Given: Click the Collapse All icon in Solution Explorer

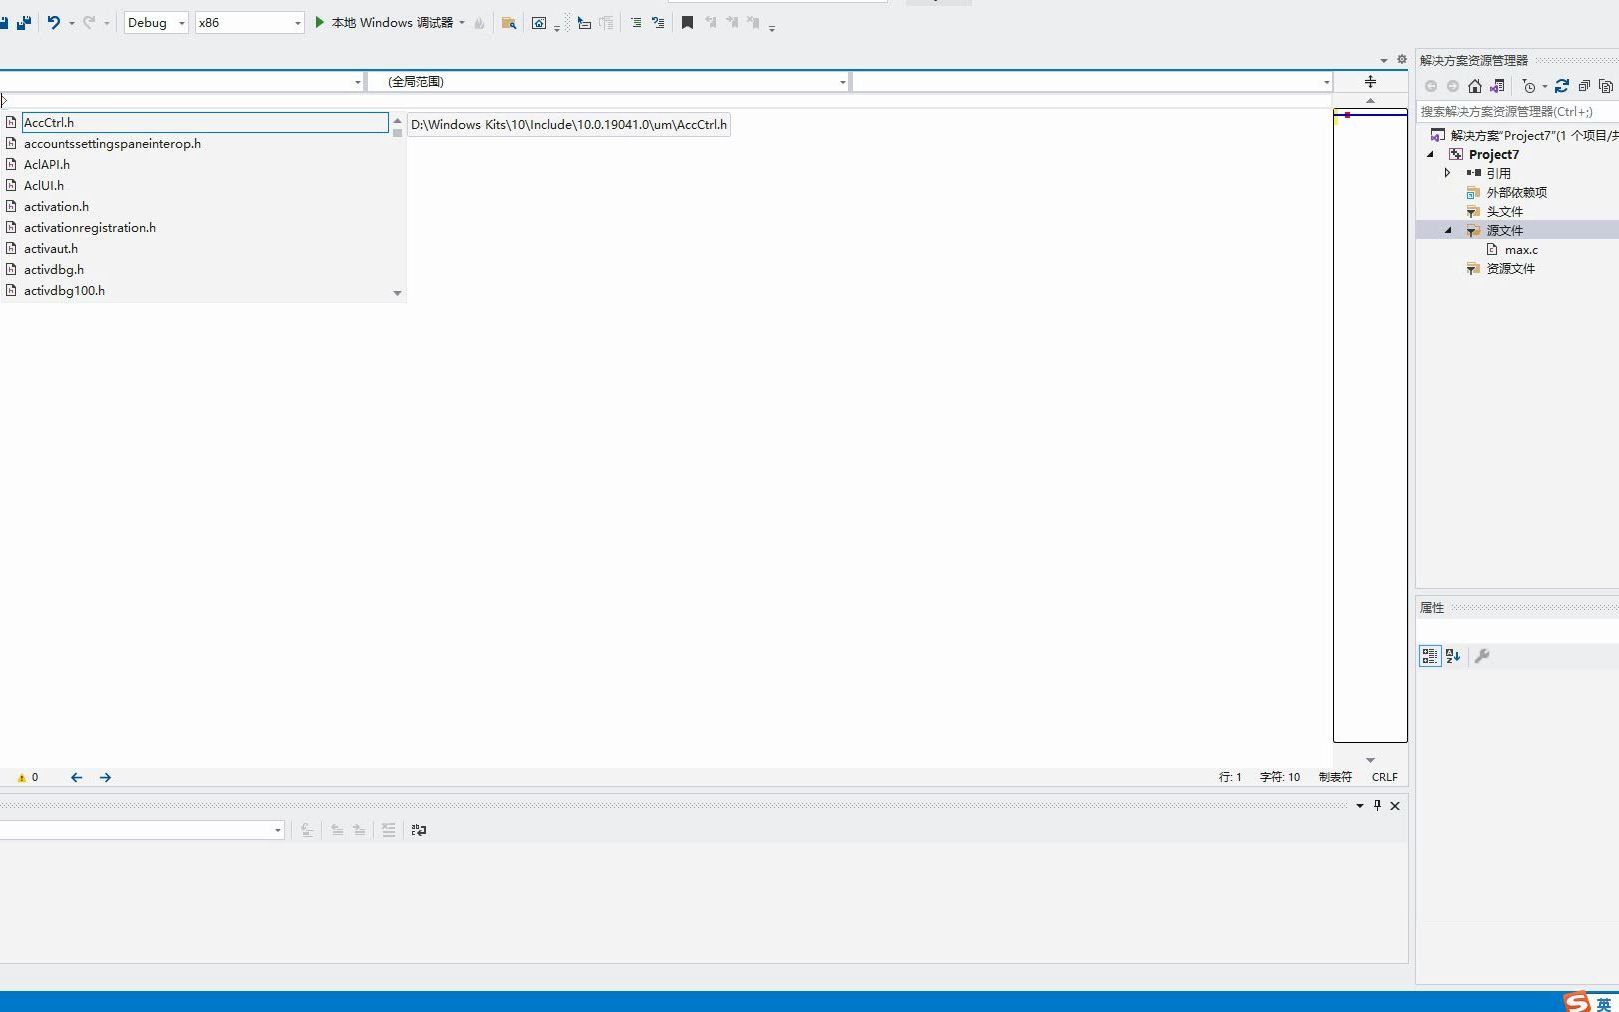Looking at the screenshot, I should (x=1584, y=86).
